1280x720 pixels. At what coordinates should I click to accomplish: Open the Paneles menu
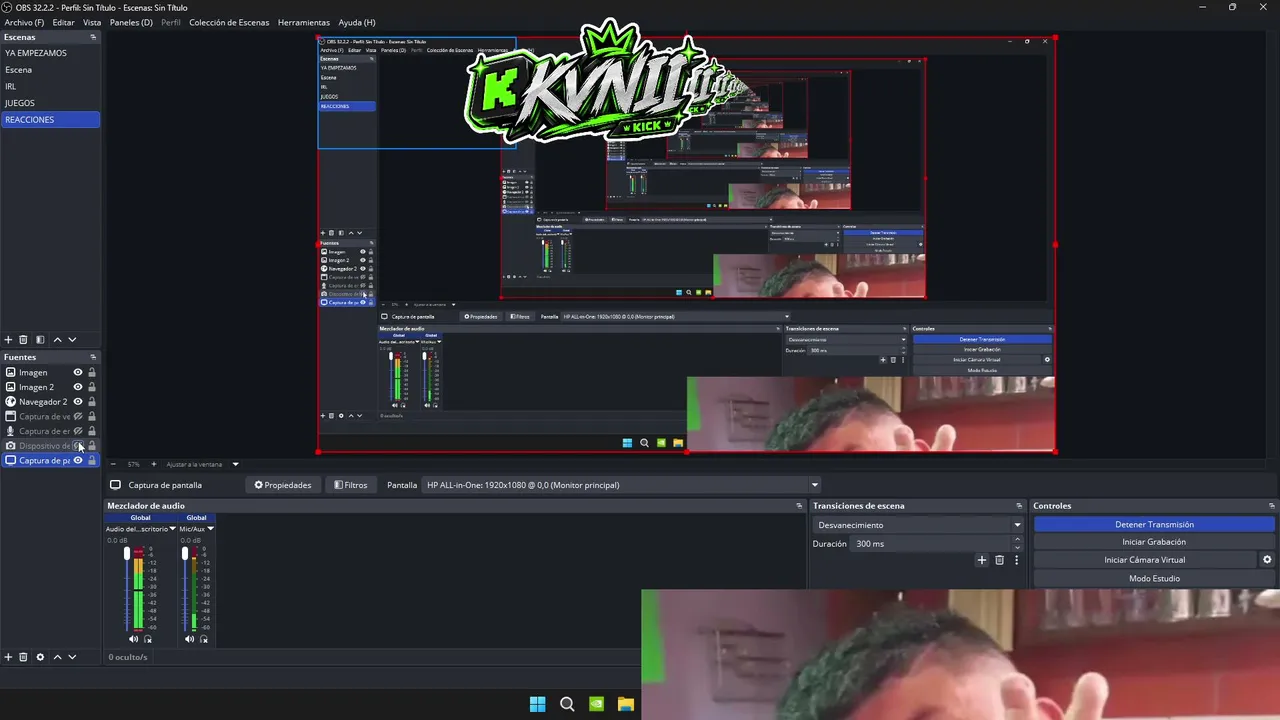click(131, 22)
